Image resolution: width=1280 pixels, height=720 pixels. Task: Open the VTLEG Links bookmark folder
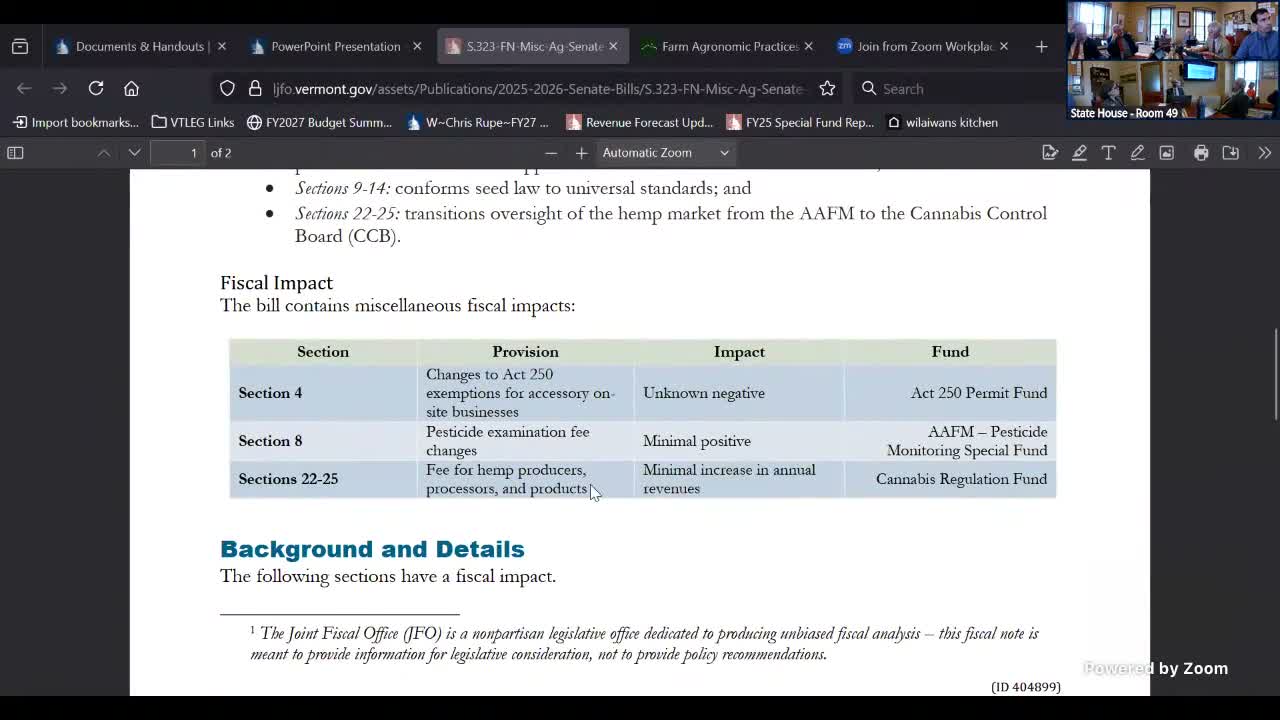pyautogui.click(x=193, y=122)
